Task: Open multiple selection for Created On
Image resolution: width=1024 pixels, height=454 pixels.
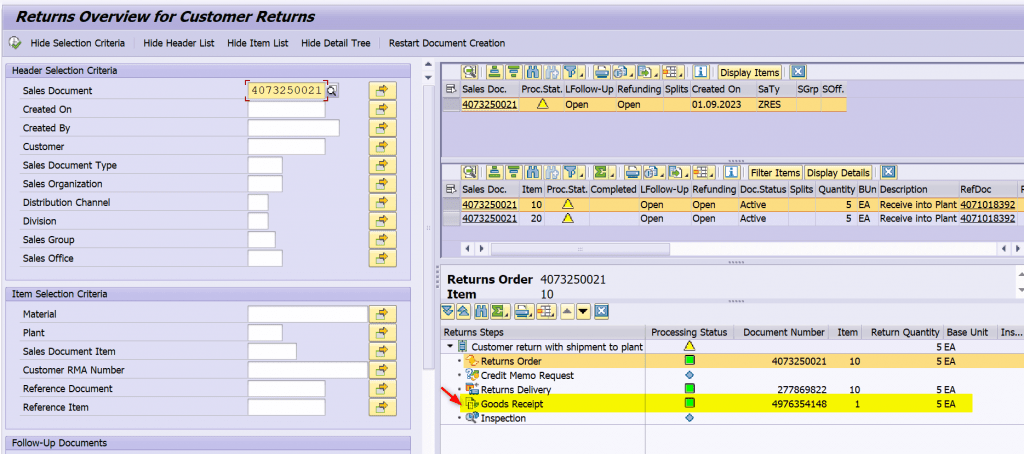Action: (383, 109)
